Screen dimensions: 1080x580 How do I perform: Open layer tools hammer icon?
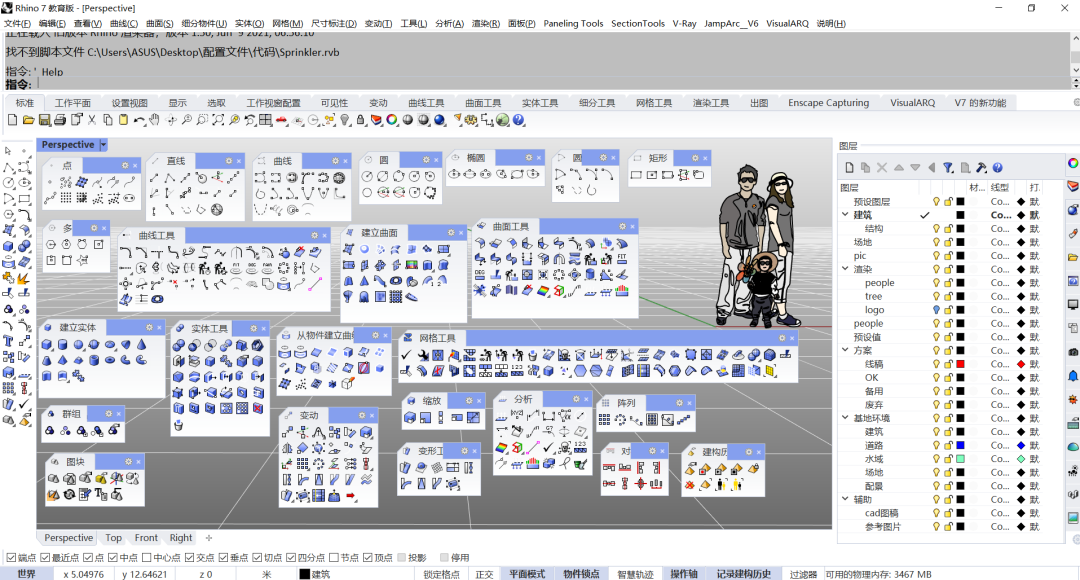[981, 167]
